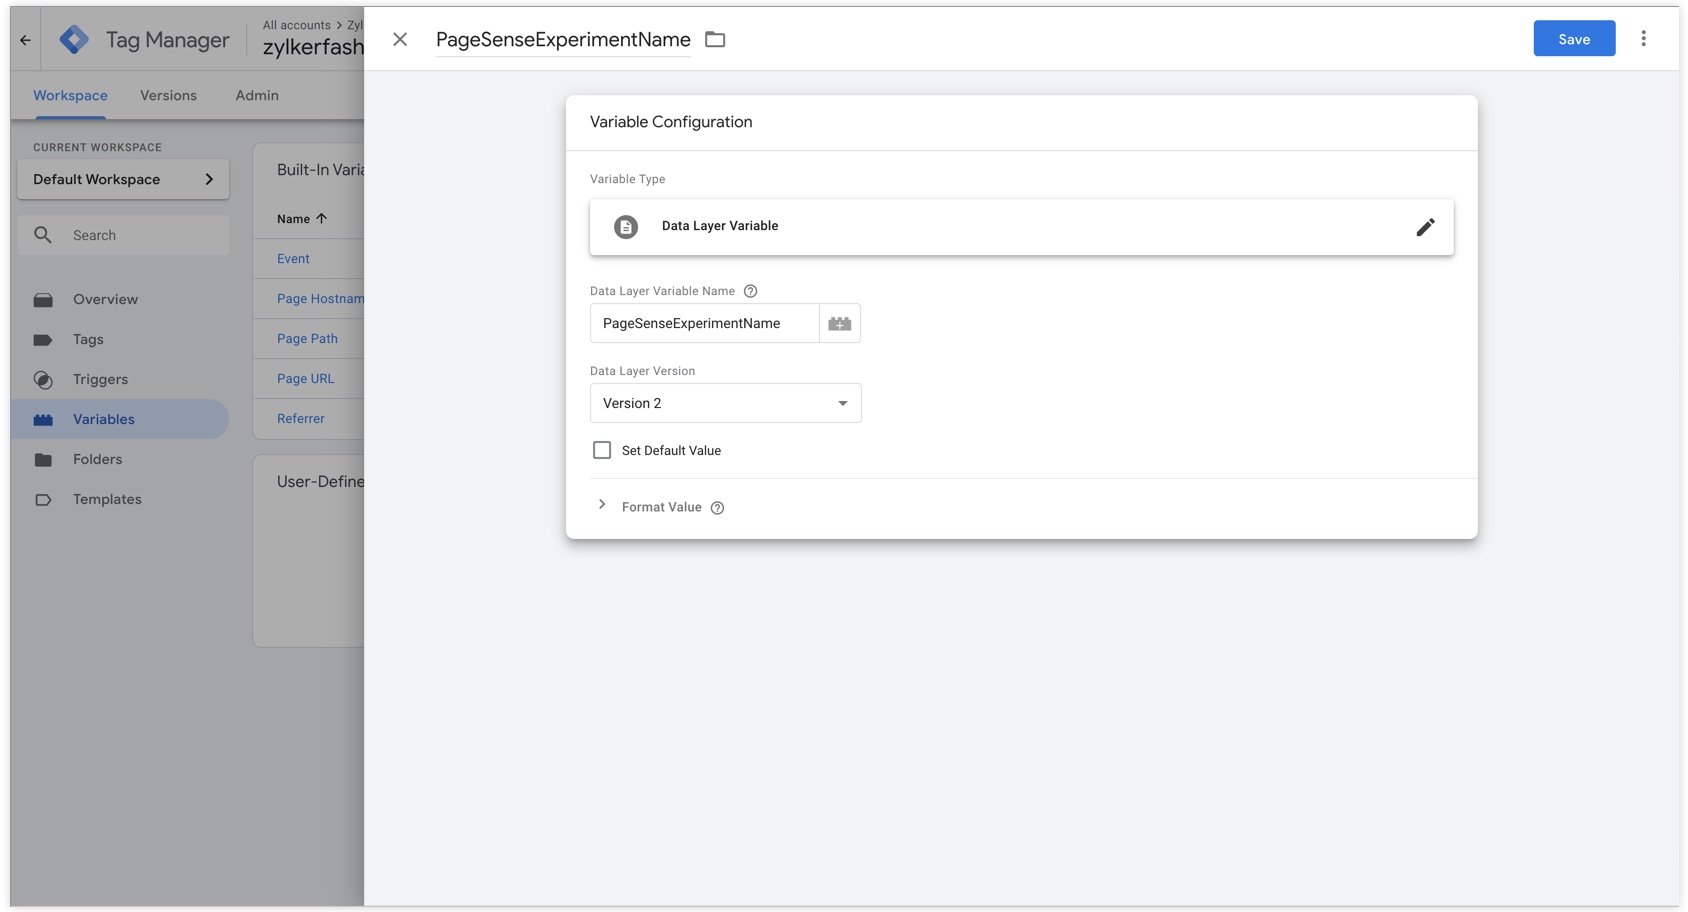
Task: Close the variable editor panel
Action: click(x=400, y=40)
